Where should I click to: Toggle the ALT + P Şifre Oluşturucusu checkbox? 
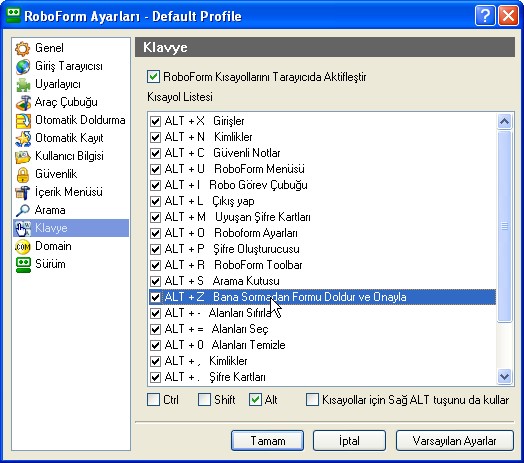pos(155,249)
